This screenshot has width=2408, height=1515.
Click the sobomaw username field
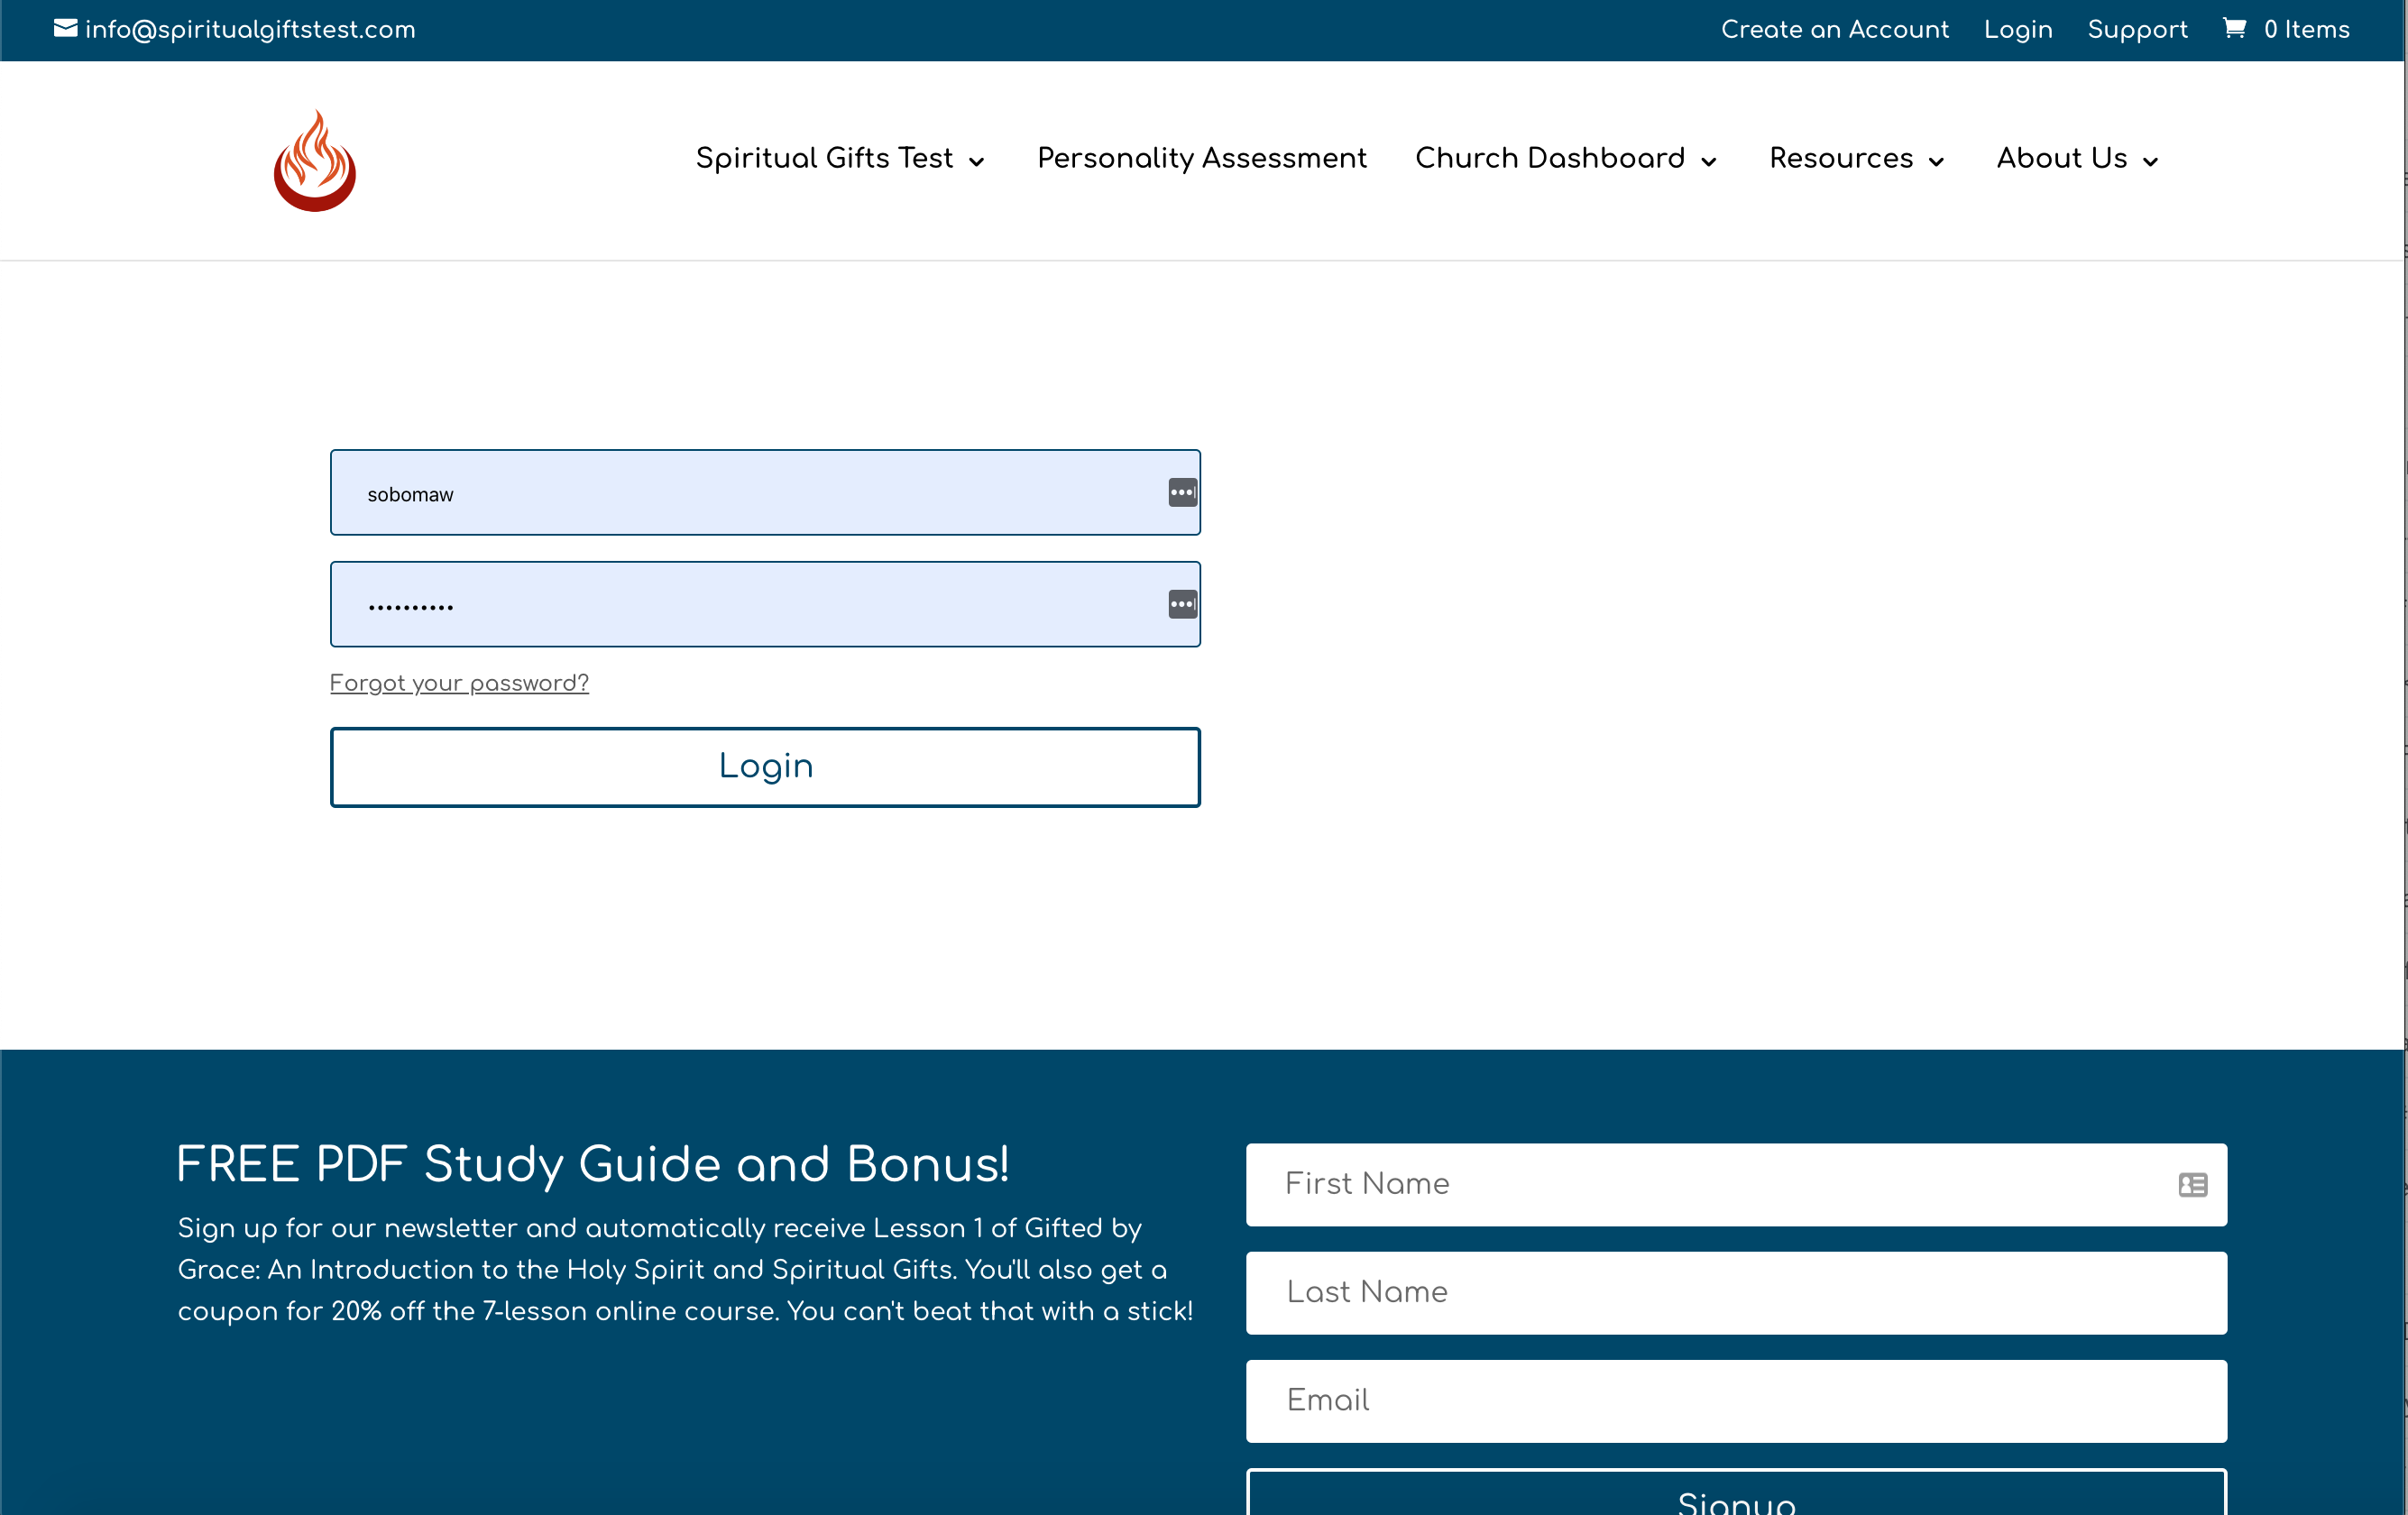(740, 493)
